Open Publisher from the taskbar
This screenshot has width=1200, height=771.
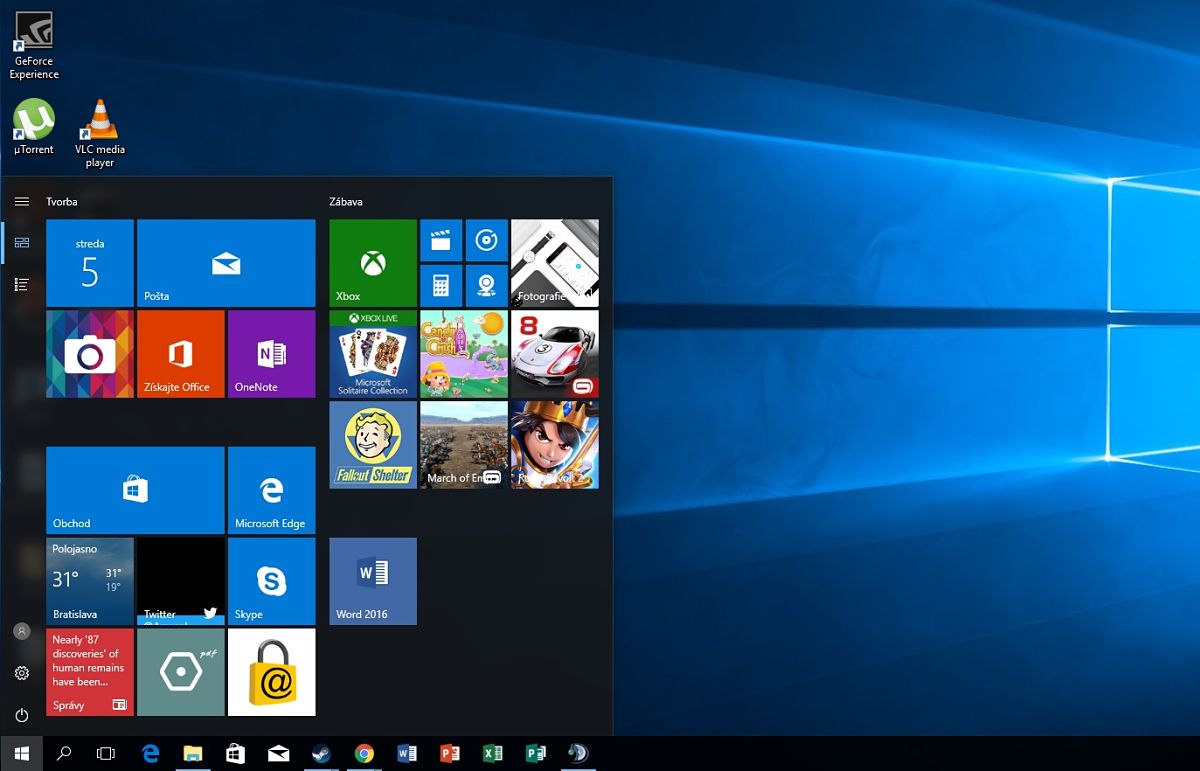pos(535,754)
